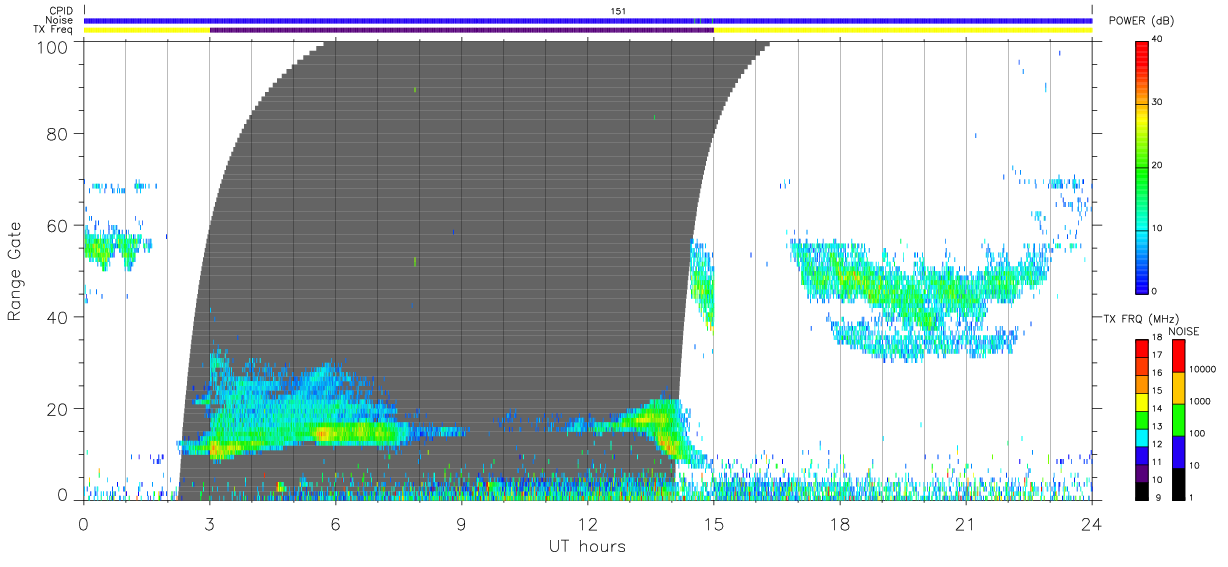Click the blue Noise strip at top
This screenshot has width=1228, height=567.
pyautogui.click(x=588, y=20)
